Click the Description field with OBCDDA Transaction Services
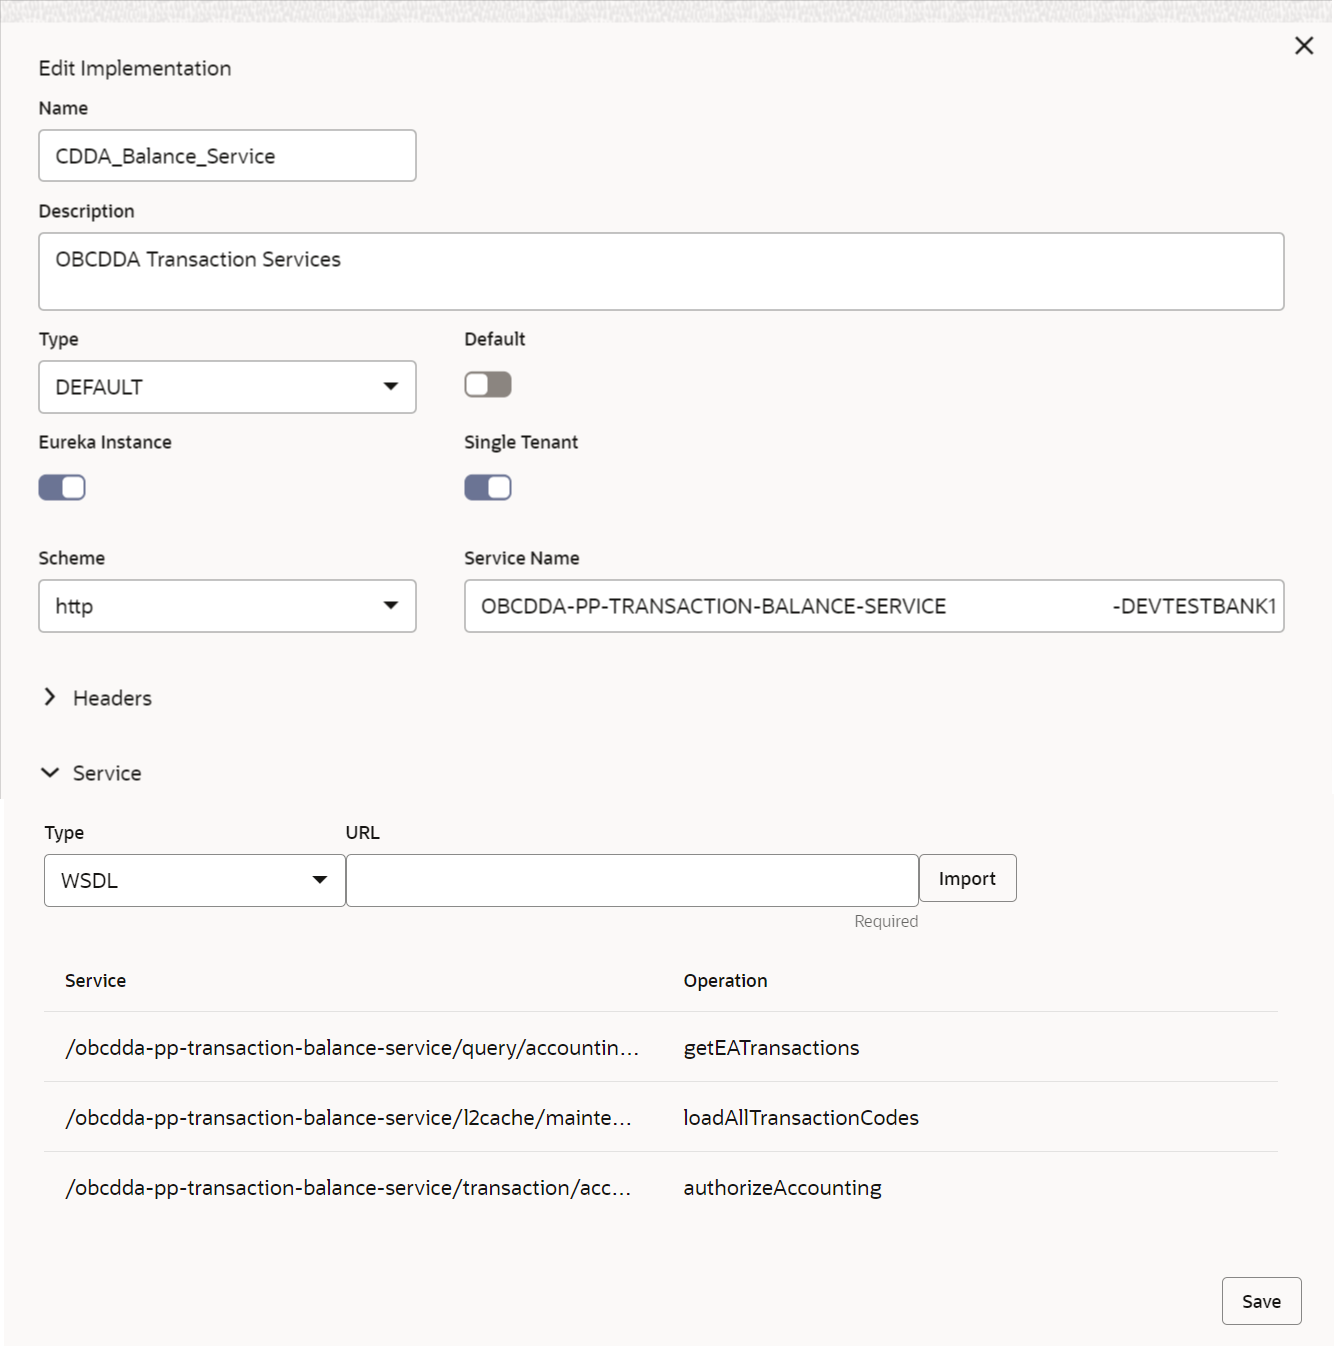The image size is (1334, 1346). click(662, 271)
